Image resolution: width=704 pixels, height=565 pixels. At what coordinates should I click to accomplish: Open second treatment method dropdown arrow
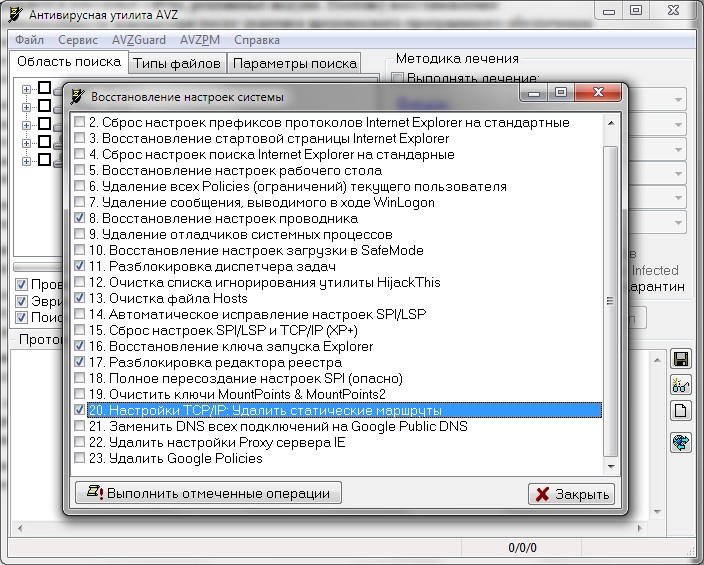pyautogui.click(x=679, y=124)
